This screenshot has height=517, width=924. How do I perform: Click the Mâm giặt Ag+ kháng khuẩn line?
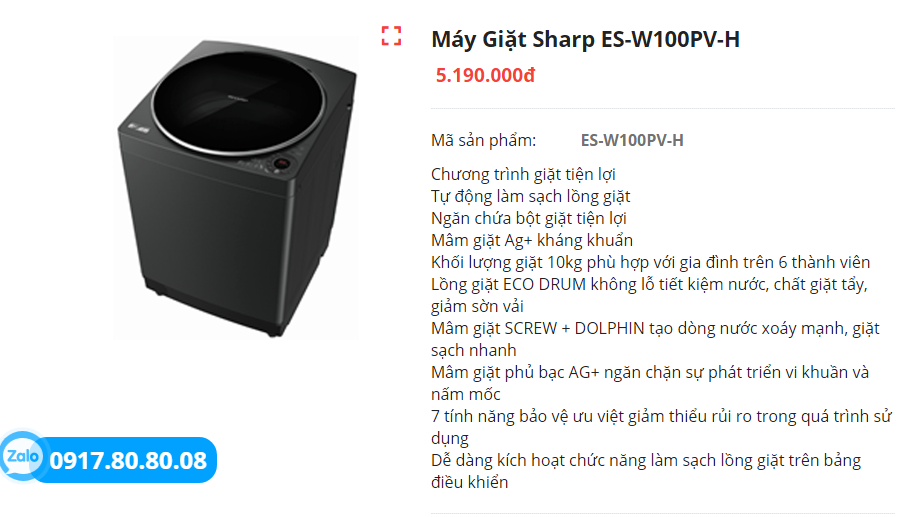click(532, 241)
